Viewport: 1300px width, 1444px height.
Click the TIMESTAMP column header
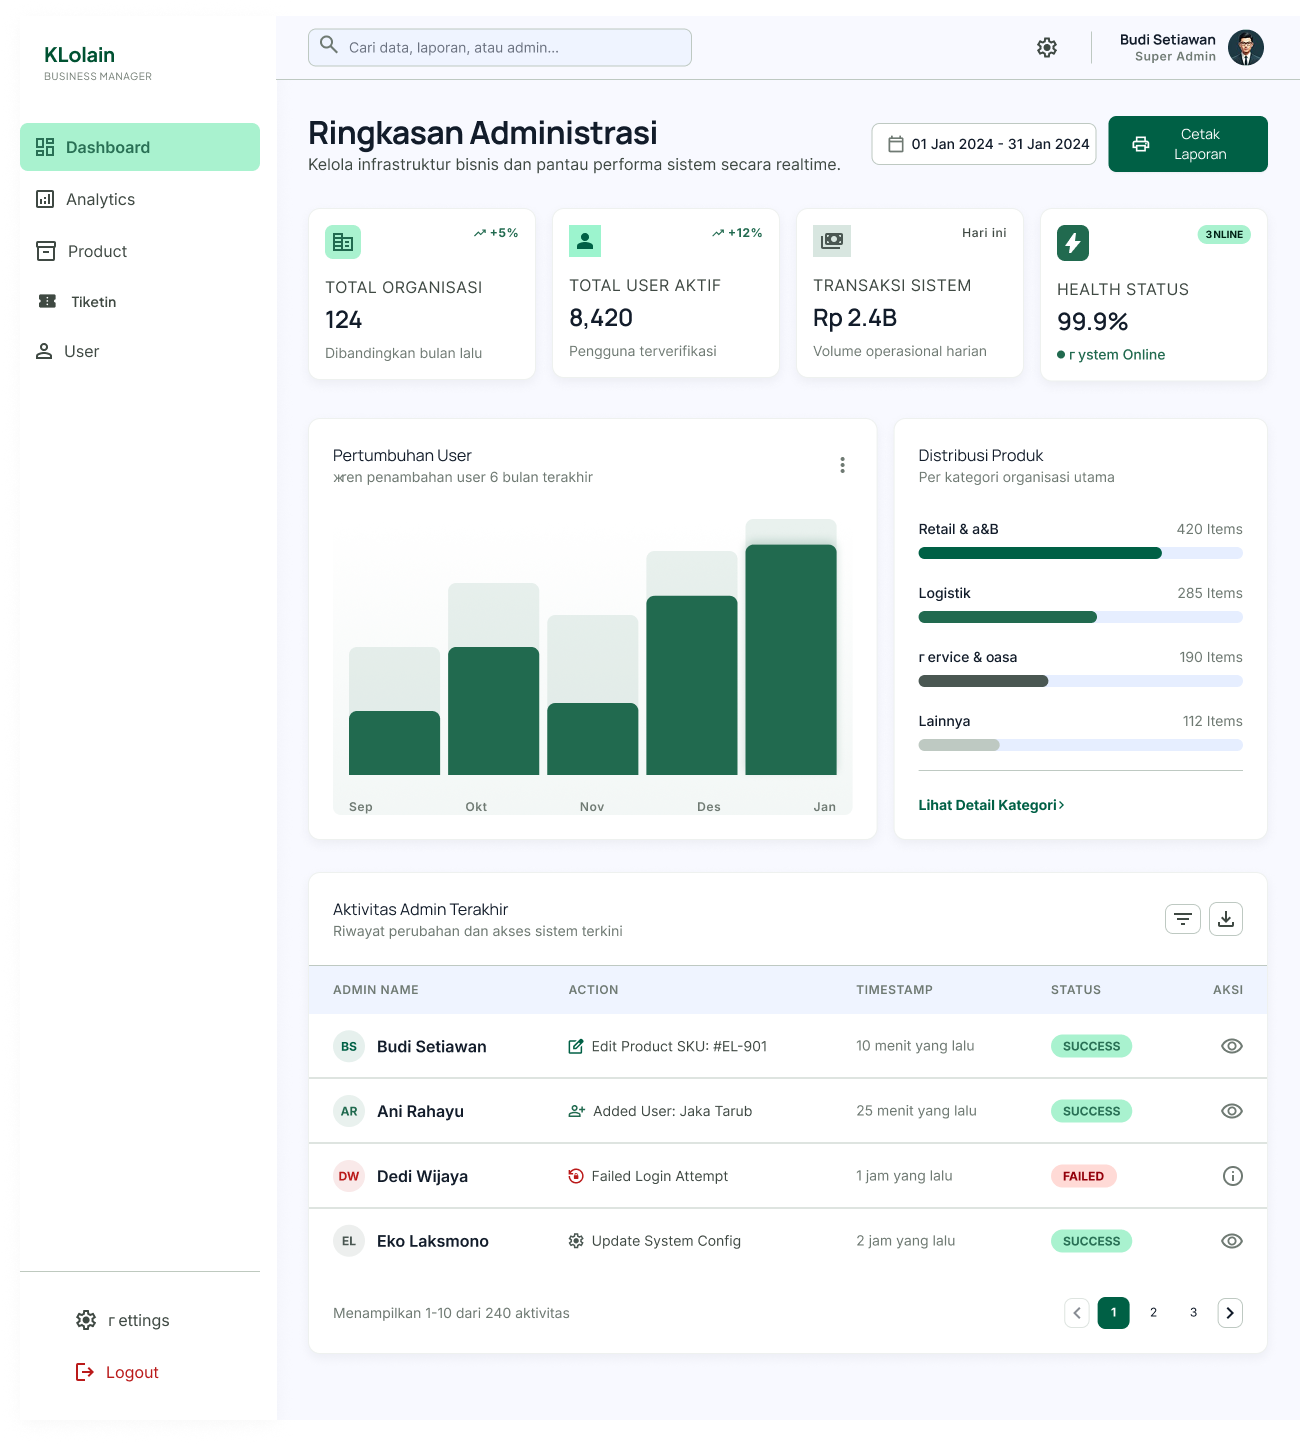coord(894,990)
